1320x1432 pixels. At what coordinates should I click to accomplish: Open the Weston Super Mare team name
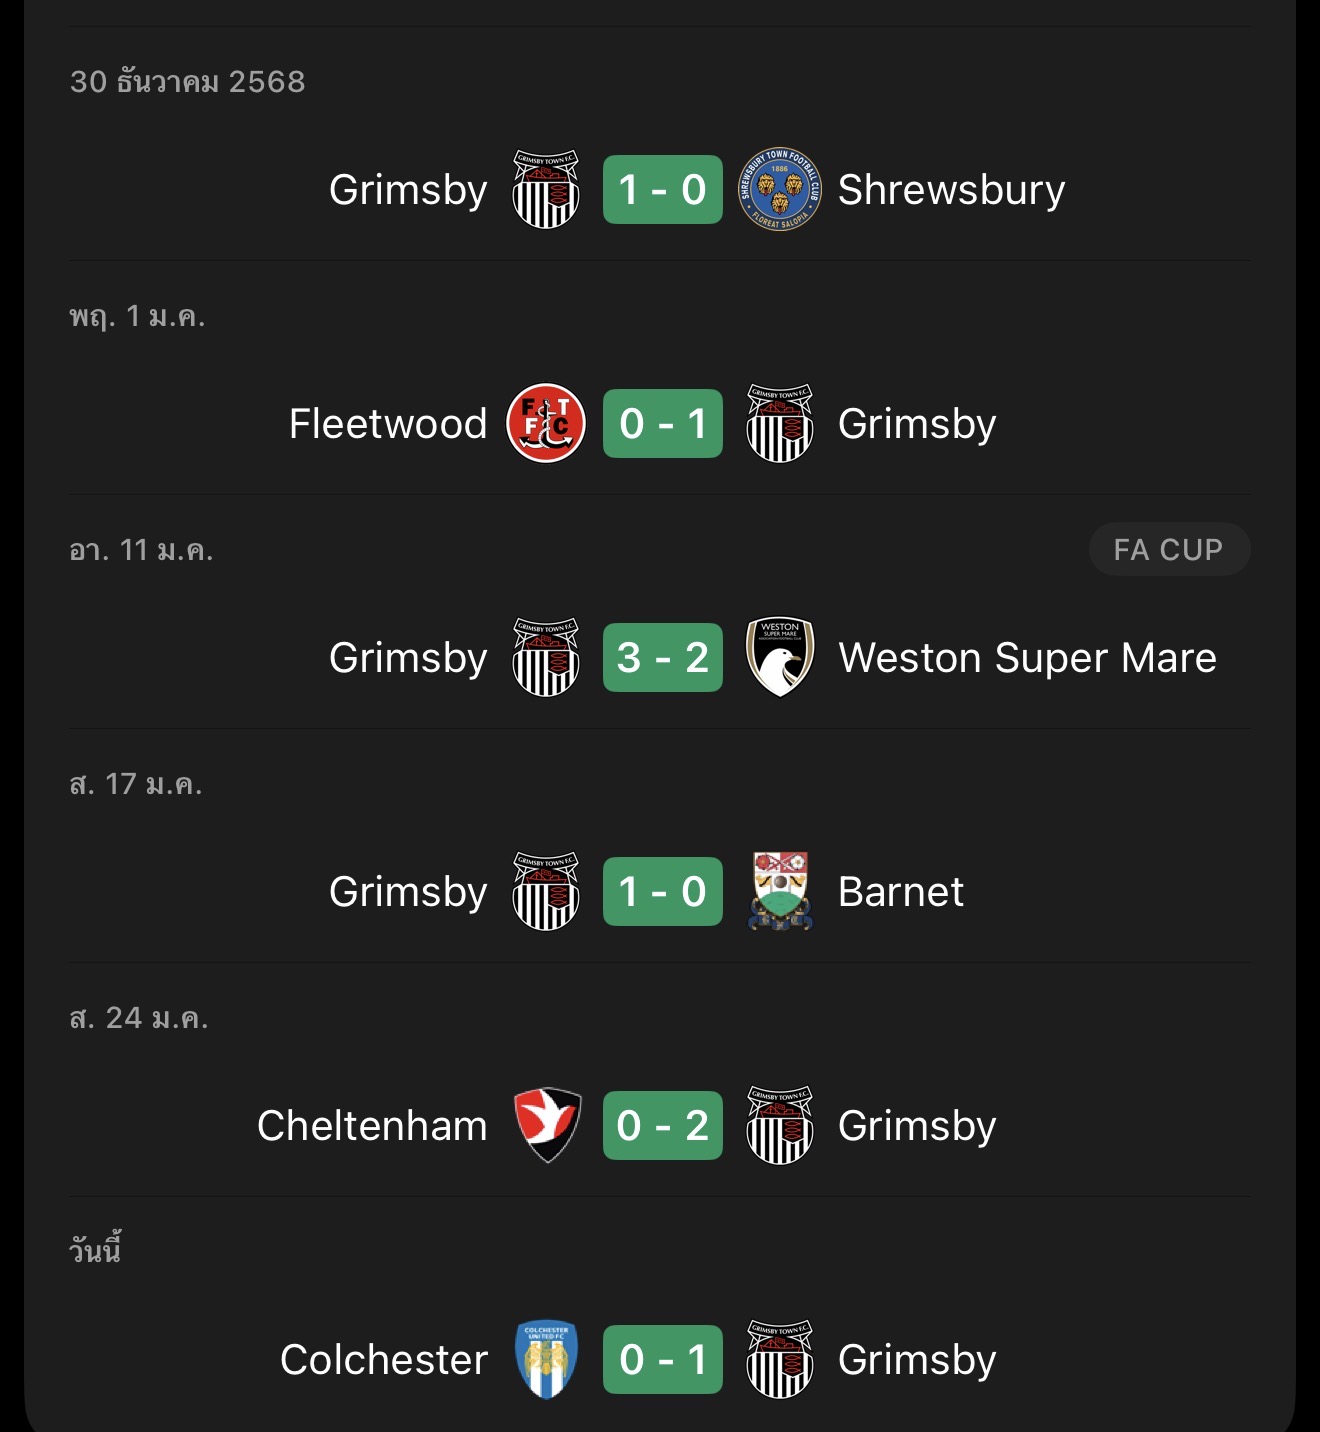pos(1027,658)
